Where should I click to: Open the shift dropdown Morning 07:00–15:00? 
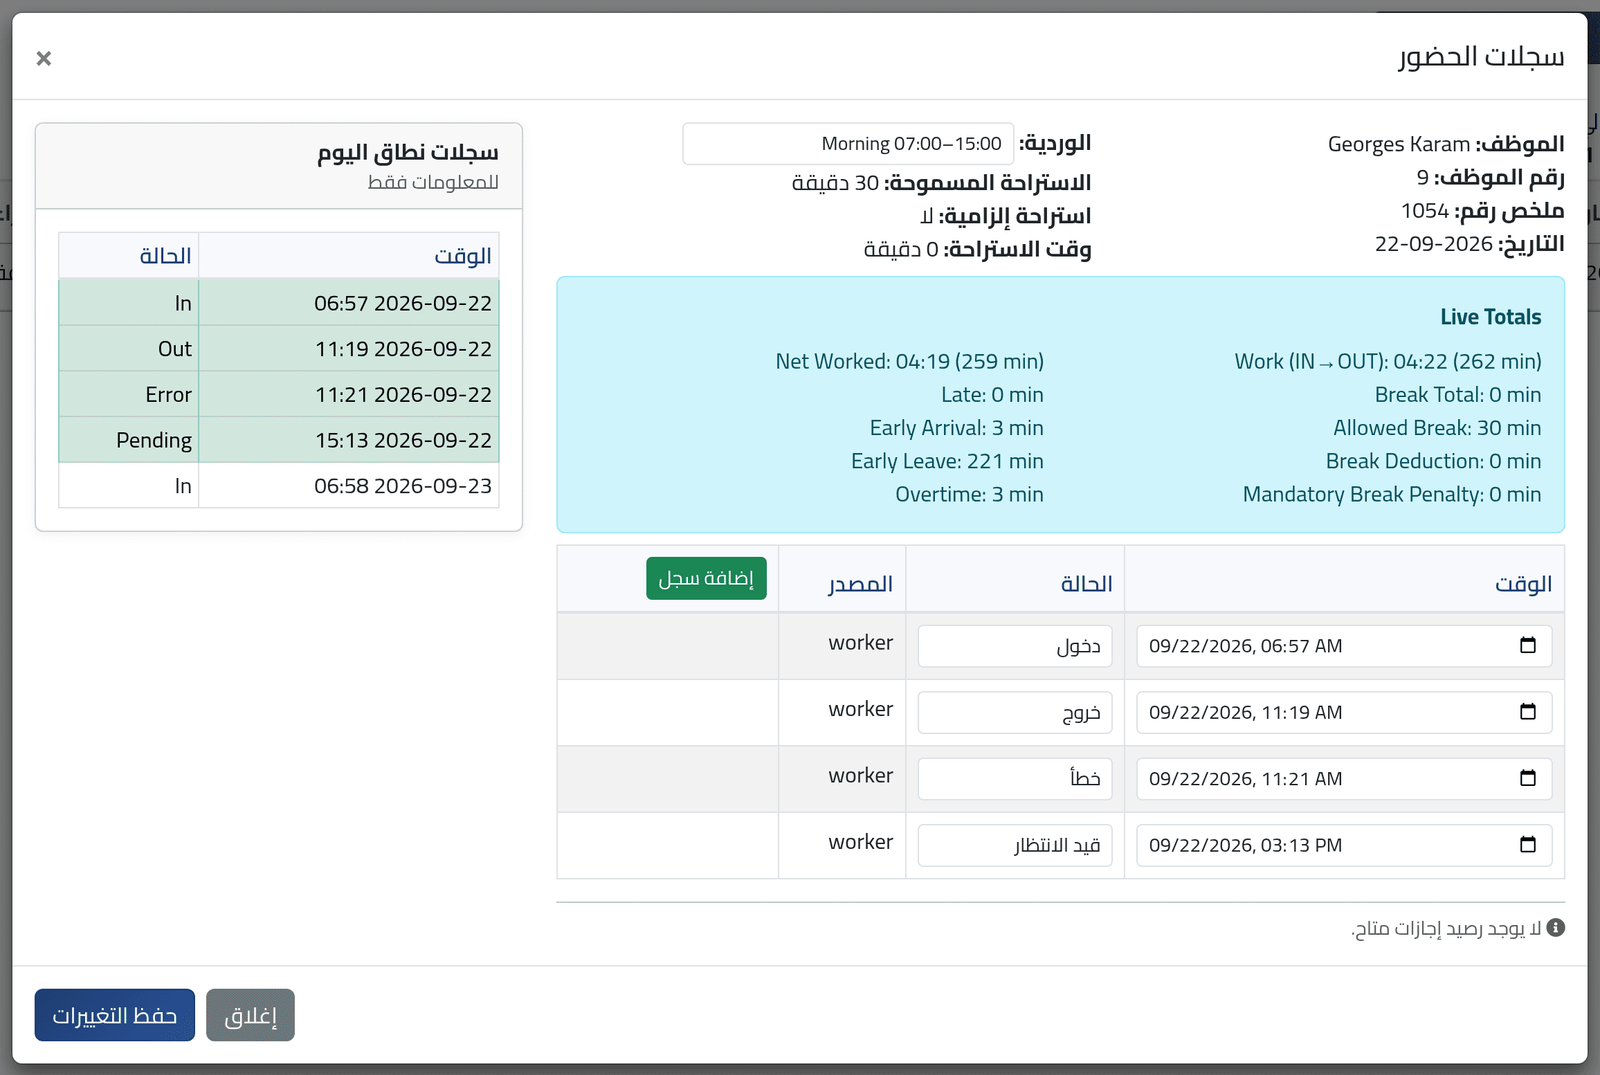coord(848,144)
